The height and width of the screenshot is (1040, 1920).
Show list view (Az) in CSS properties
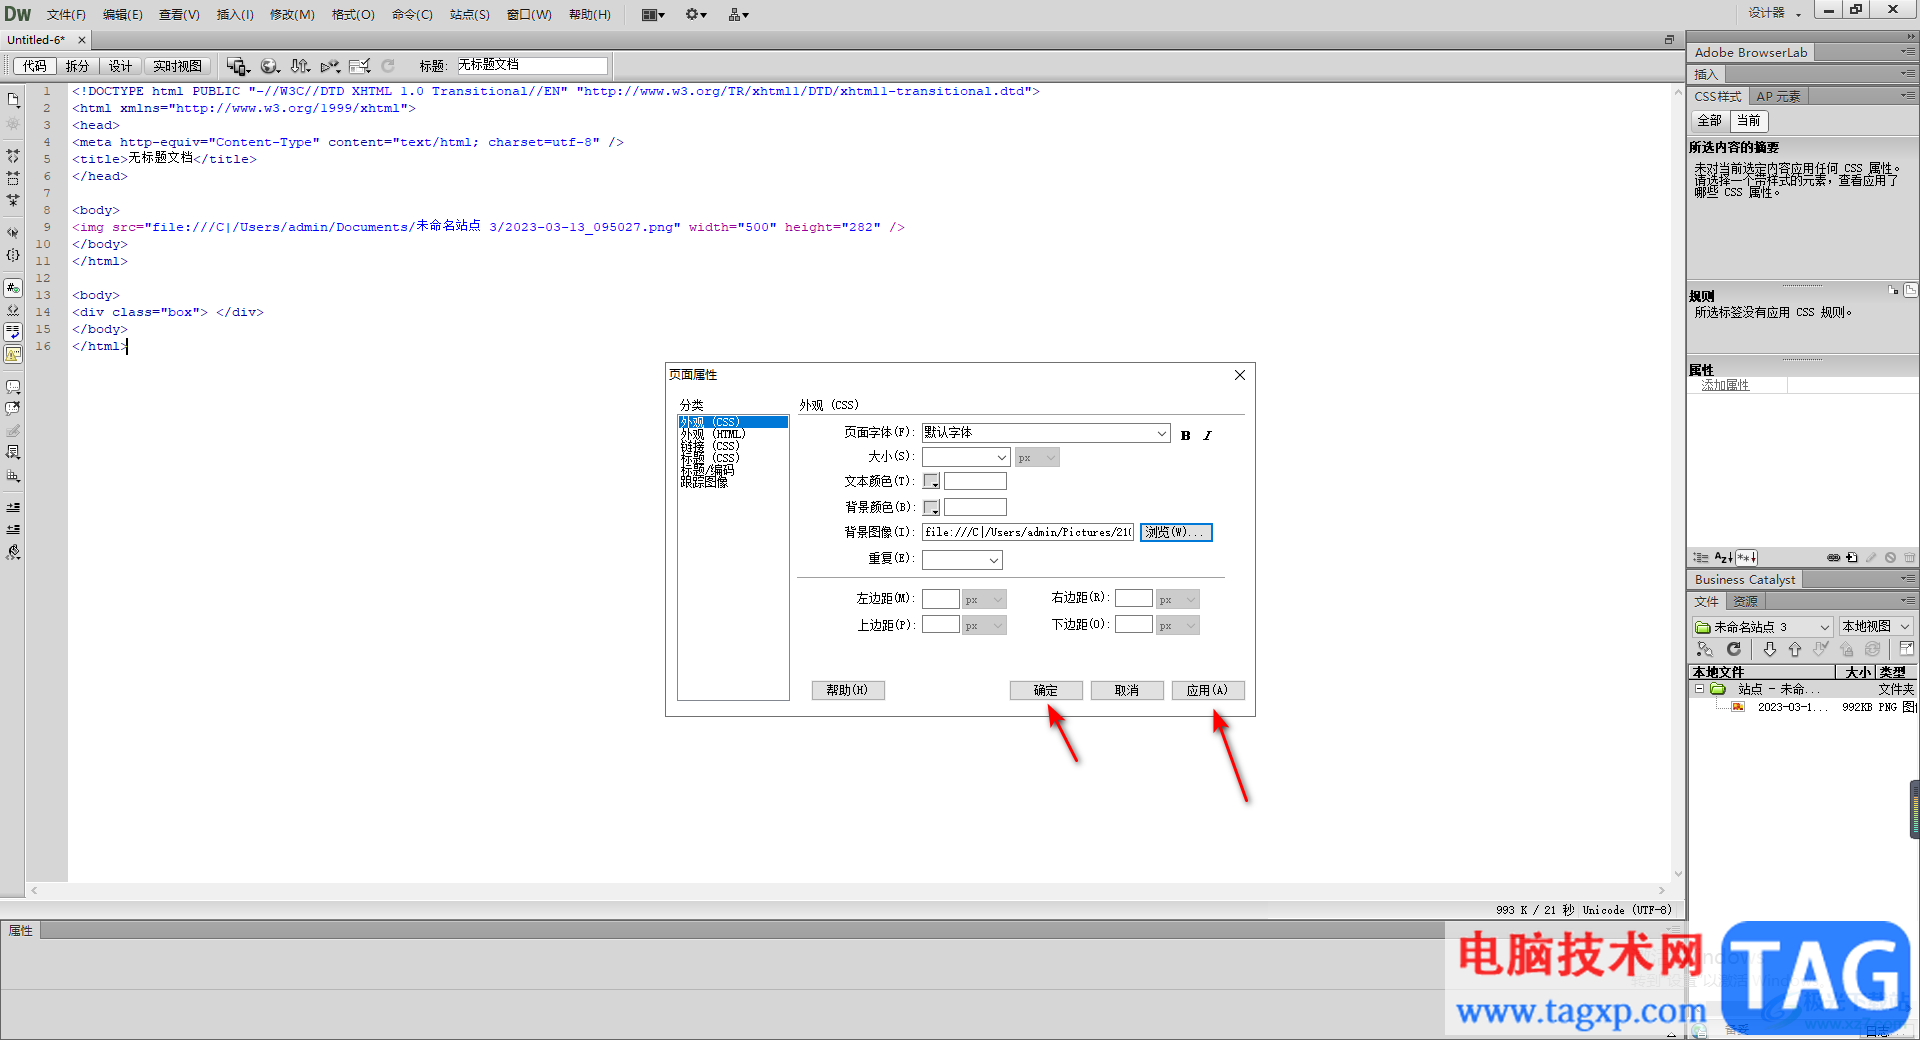[1723, 558]
